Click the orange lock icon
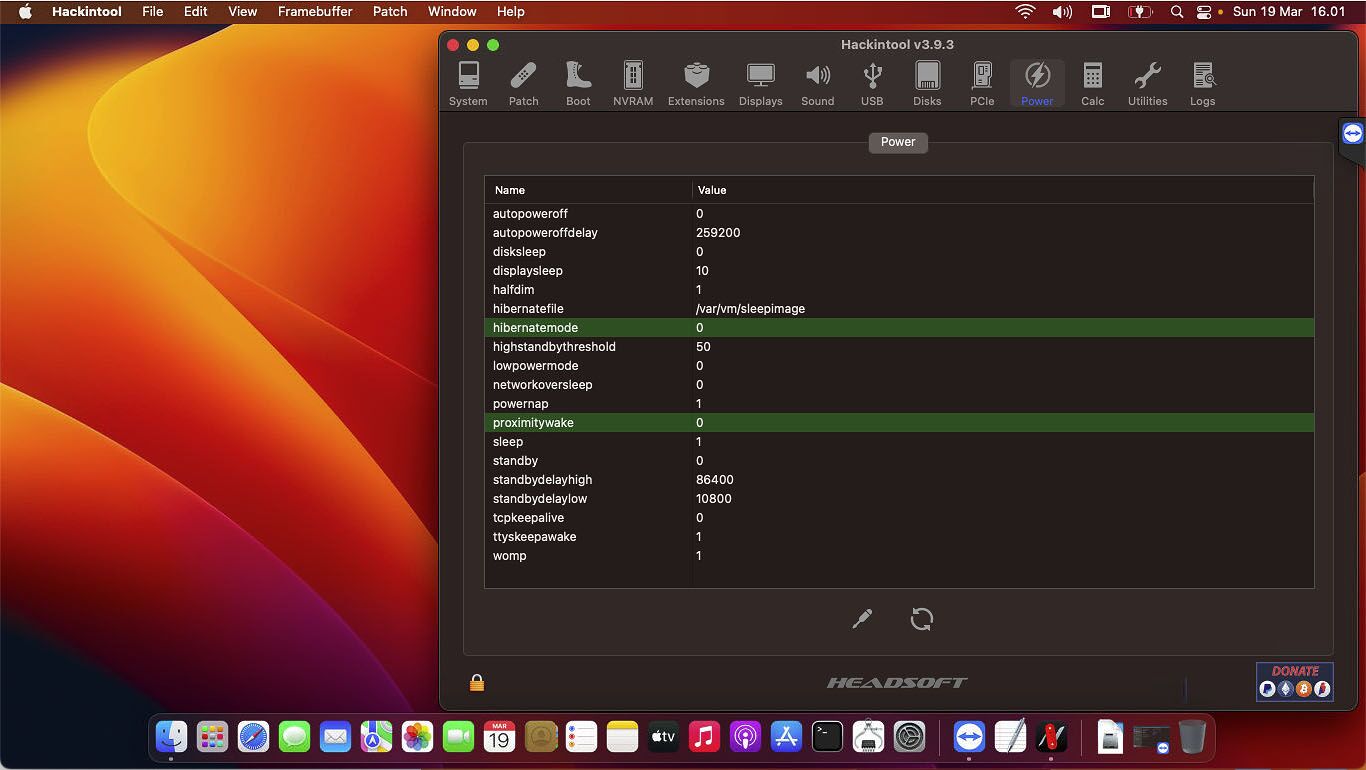The image size is (1366, 770). coord(477,683)
